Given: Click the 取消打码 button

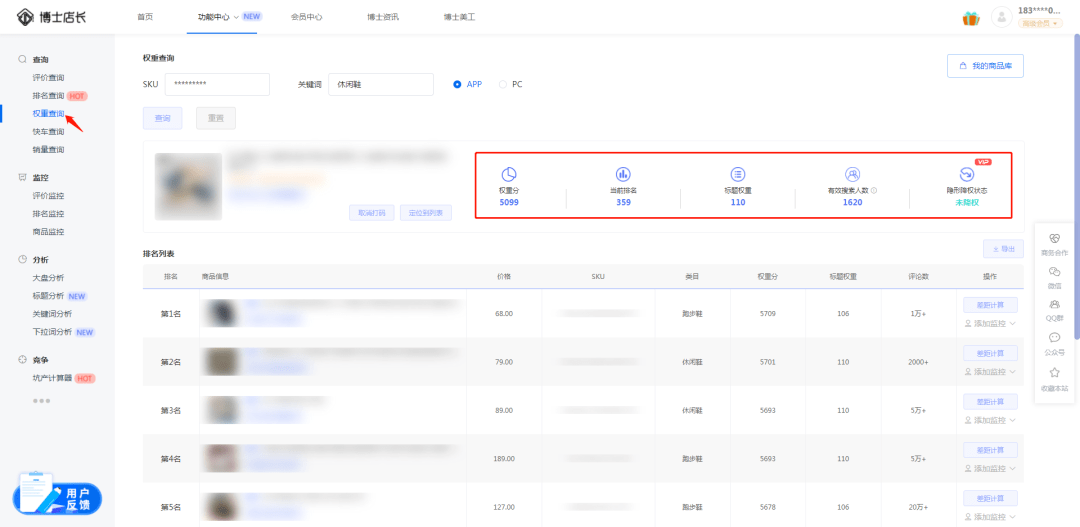Looking at the screenshot, I should (x=372, y=213).
